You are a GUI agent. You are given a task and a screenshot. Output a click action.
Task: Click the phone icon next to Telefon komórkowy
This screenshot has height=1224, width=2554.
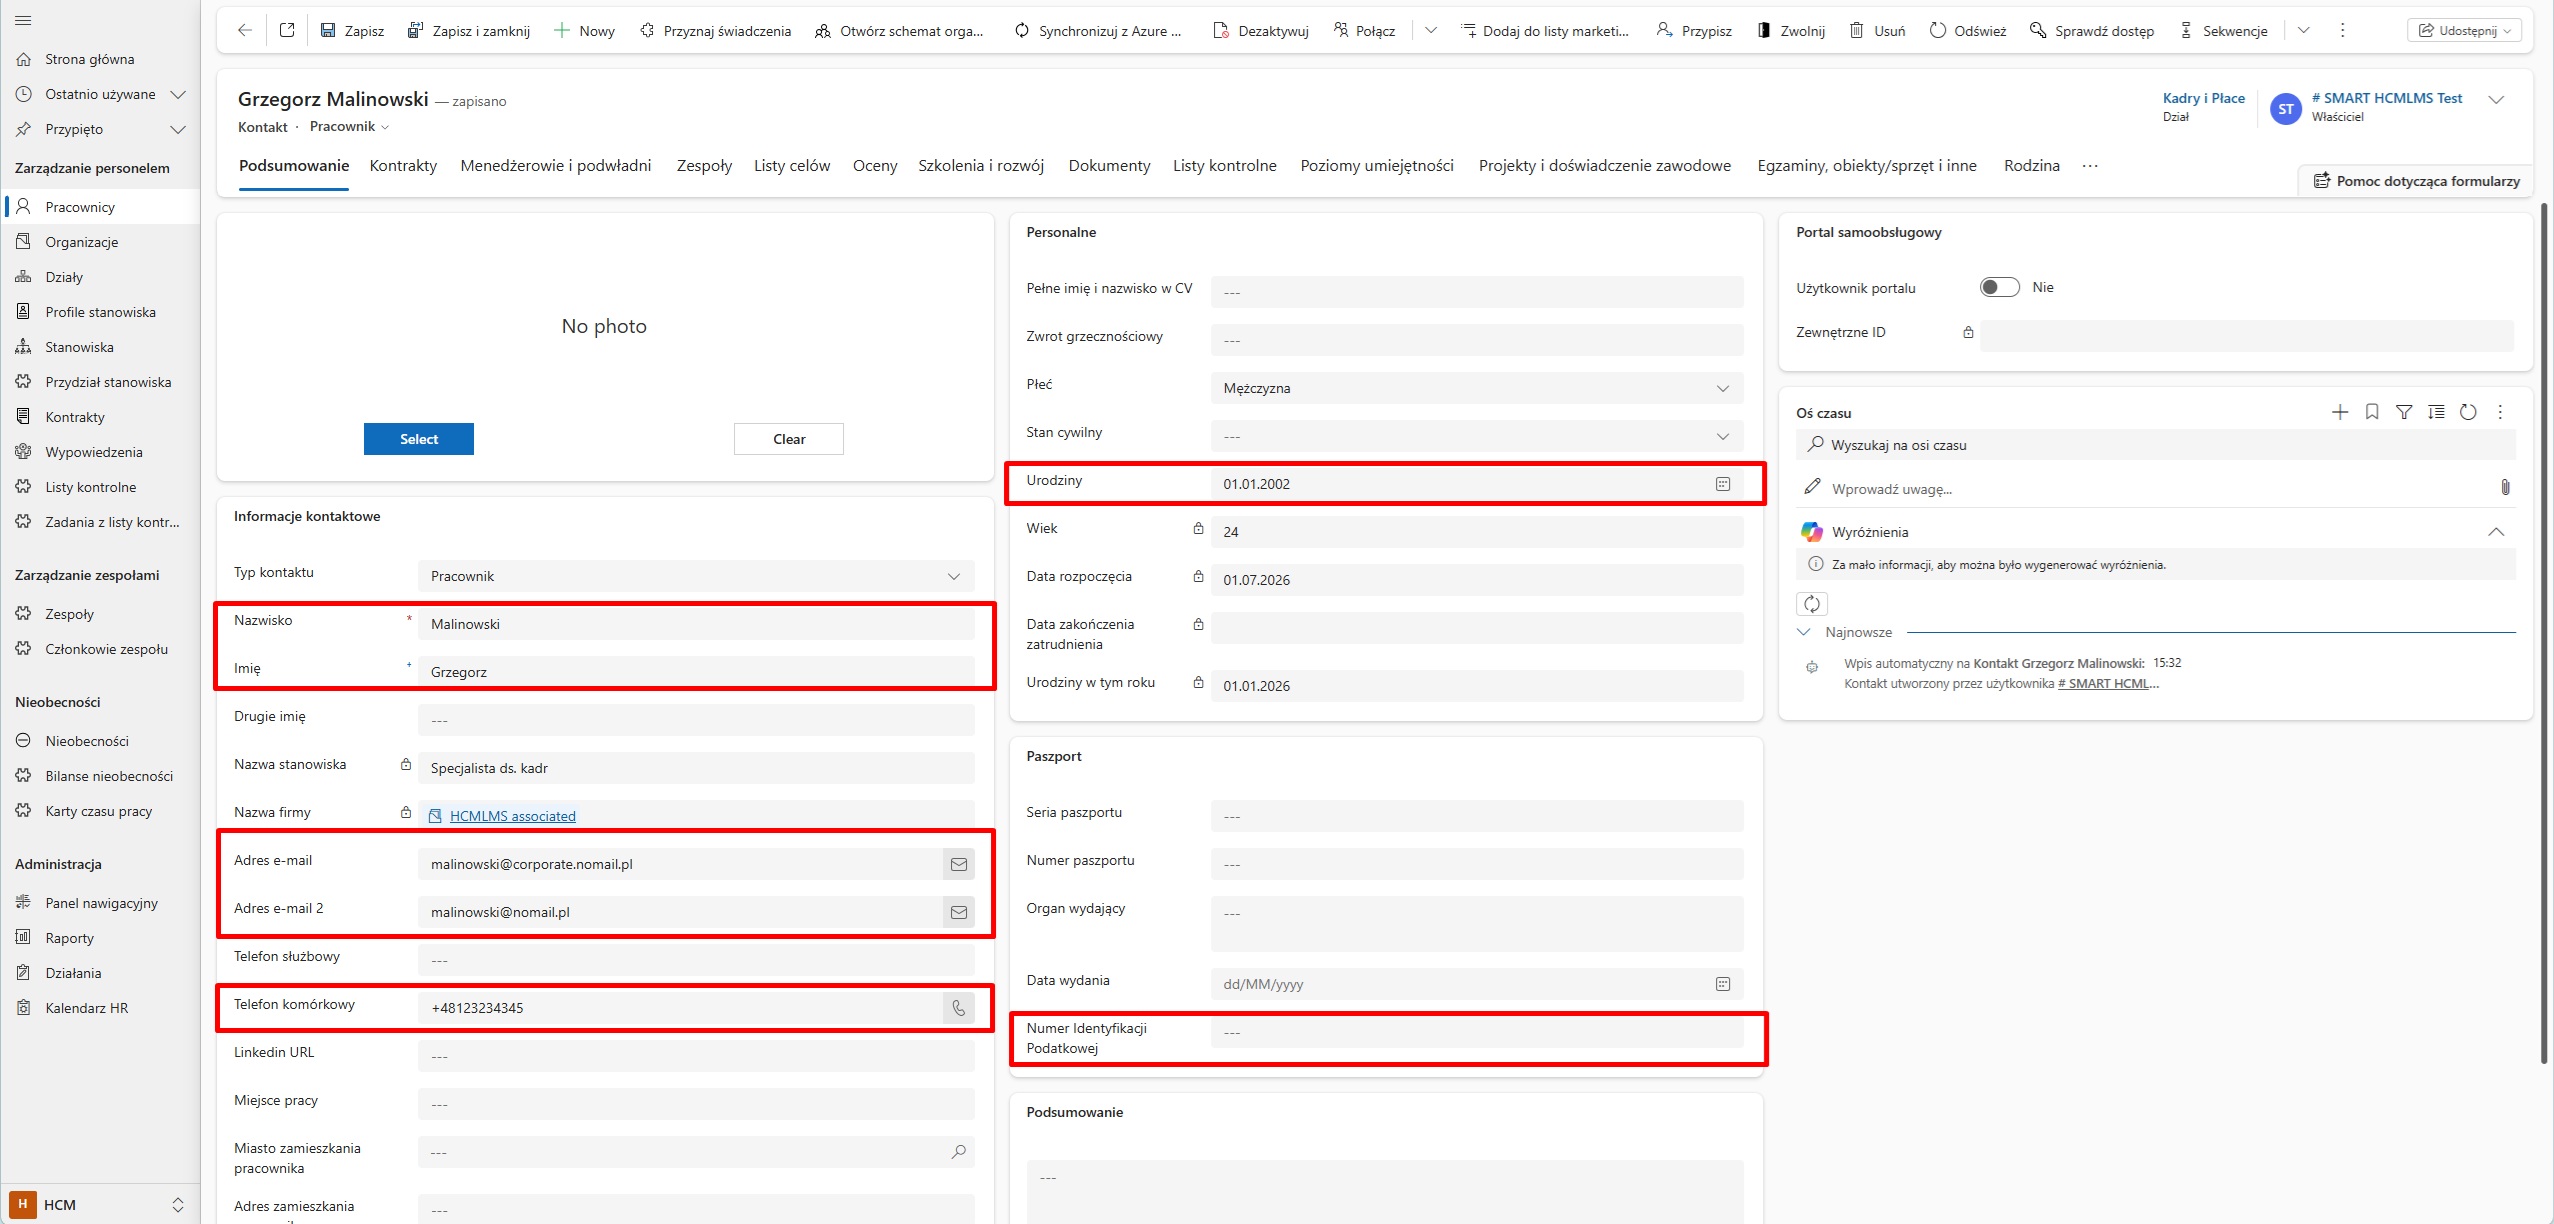[x=958, y=1008]
